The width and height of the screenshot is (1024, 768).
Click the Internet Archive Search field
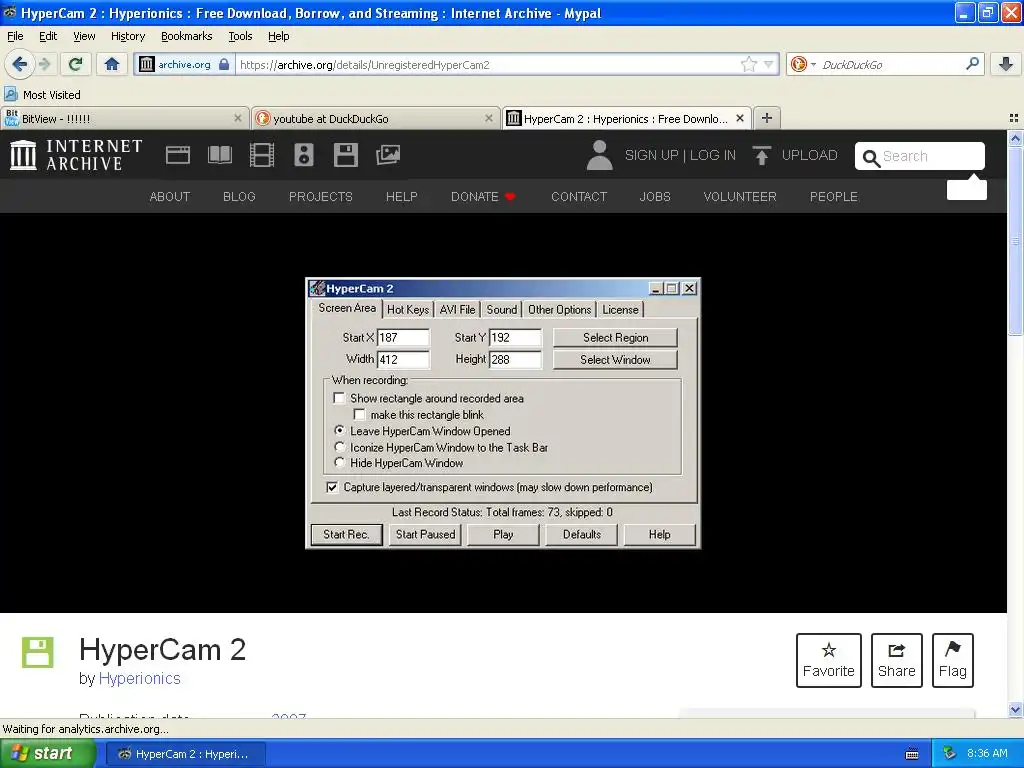(x=920, y=156)
